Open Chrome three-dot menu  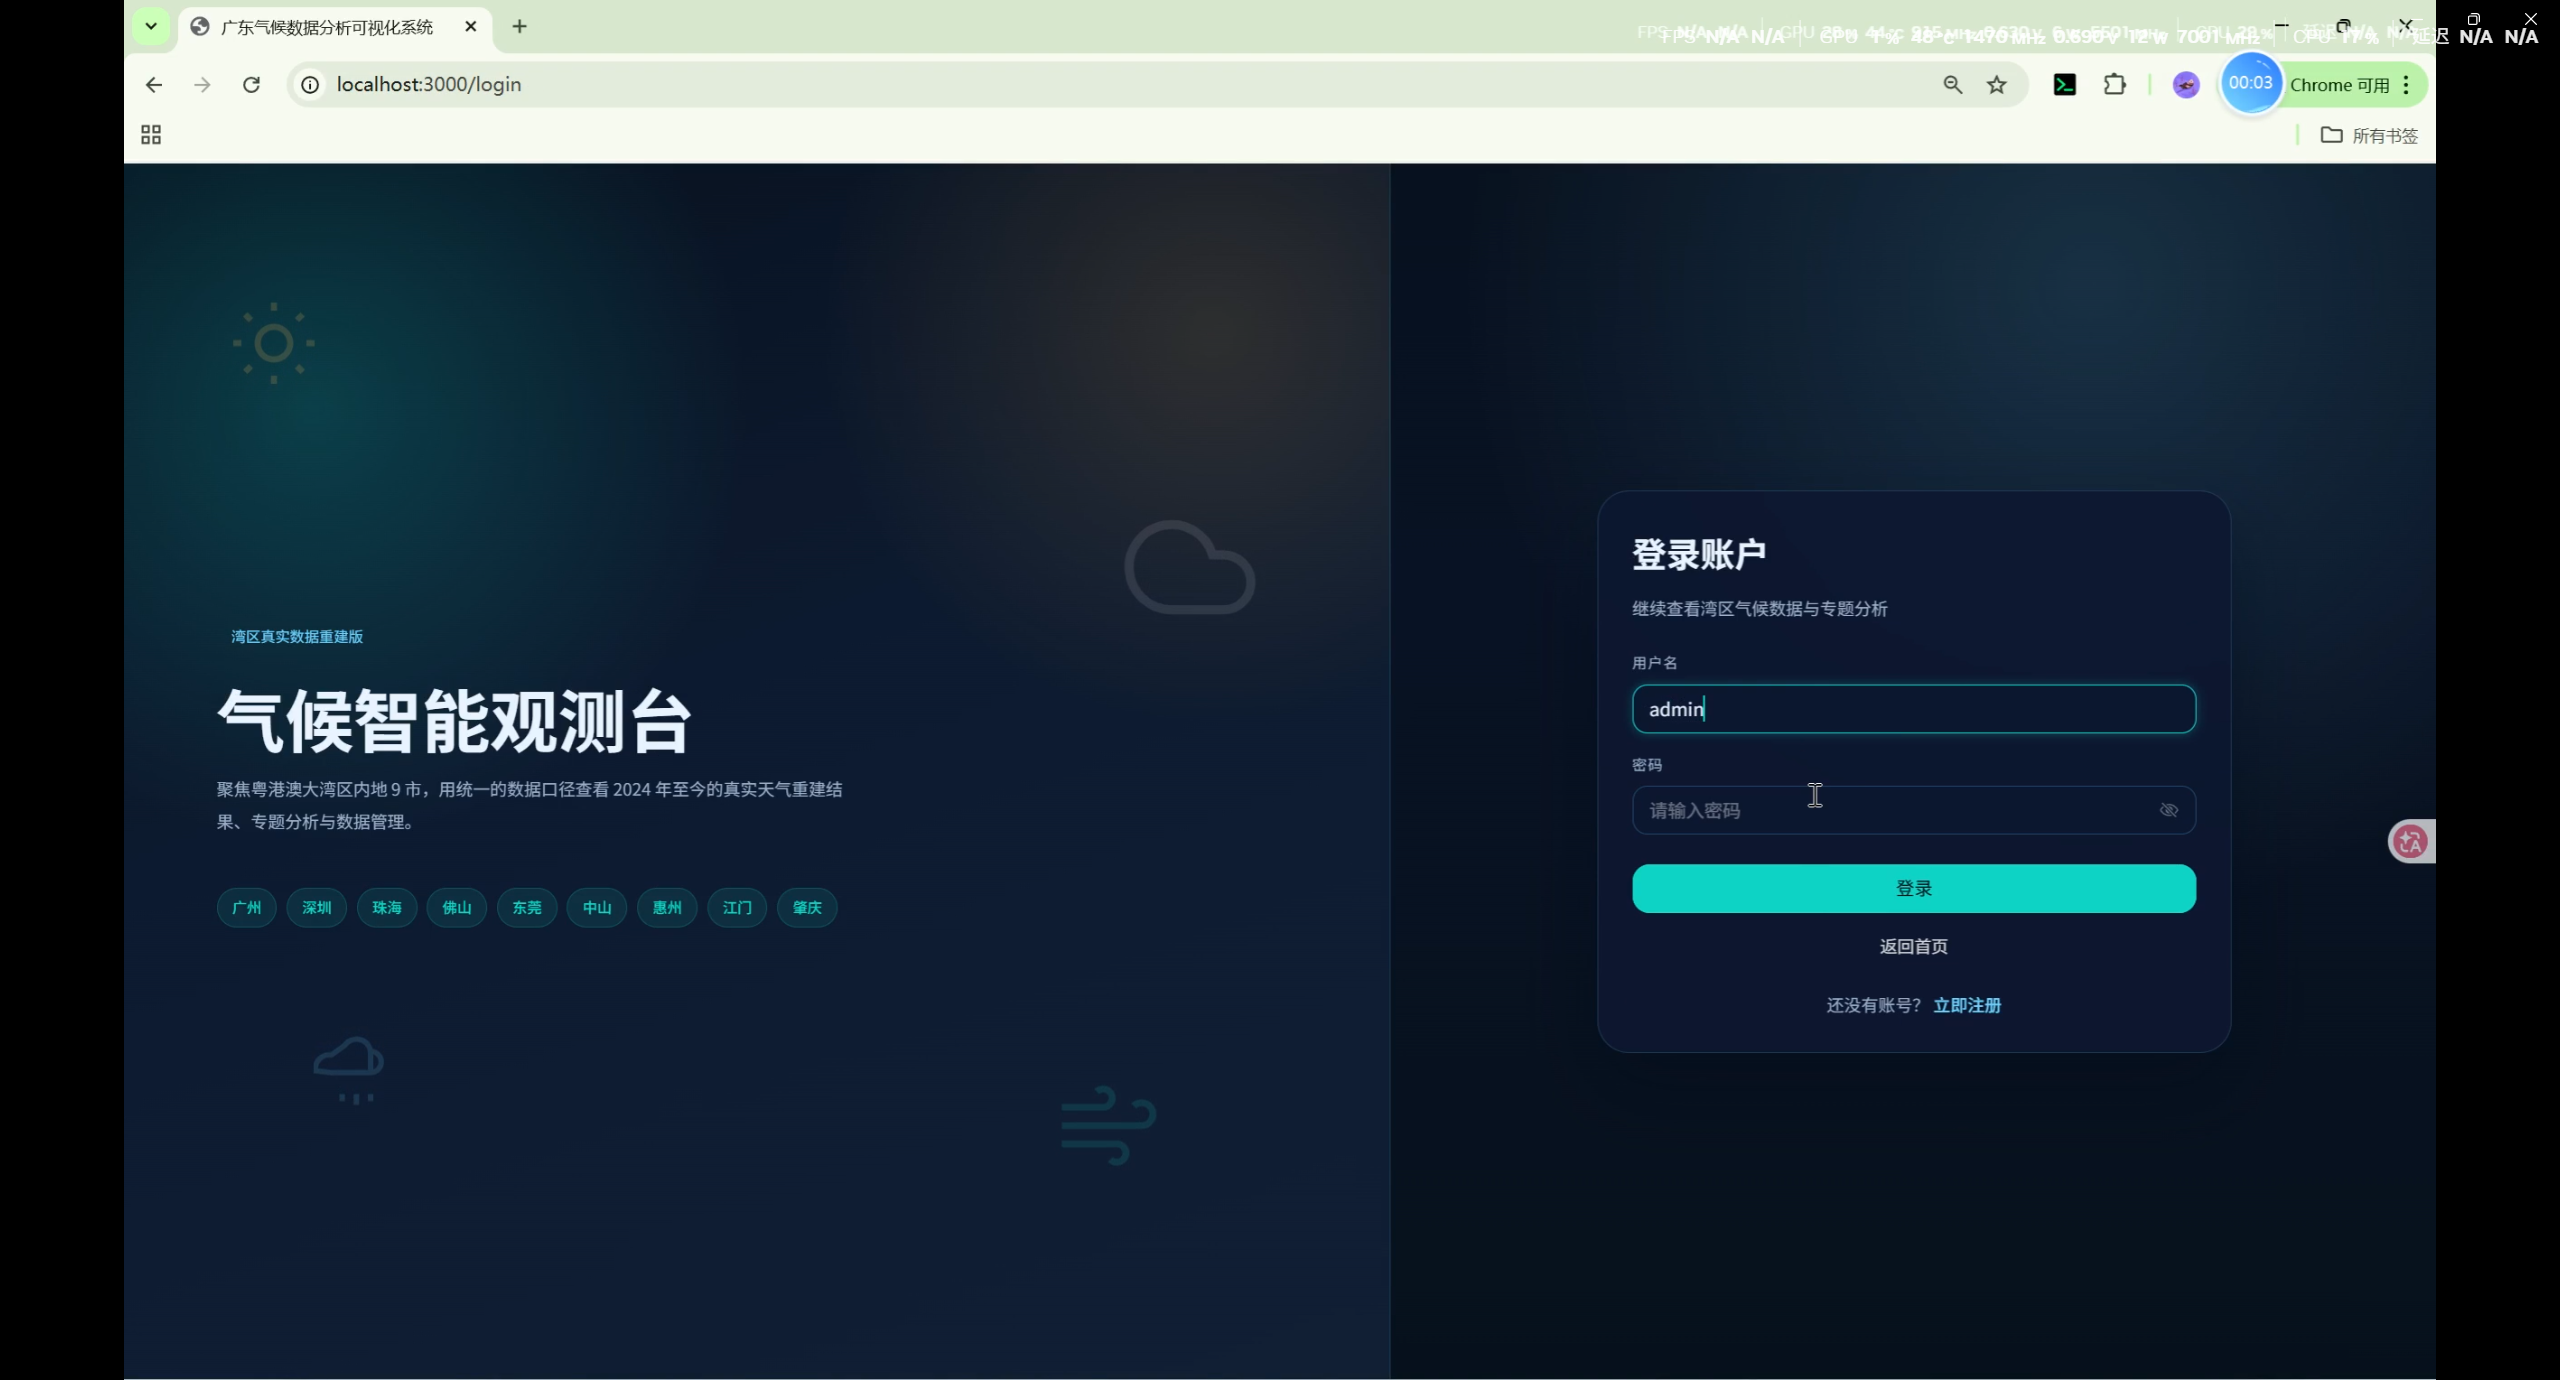click(x=2406, y=85)
